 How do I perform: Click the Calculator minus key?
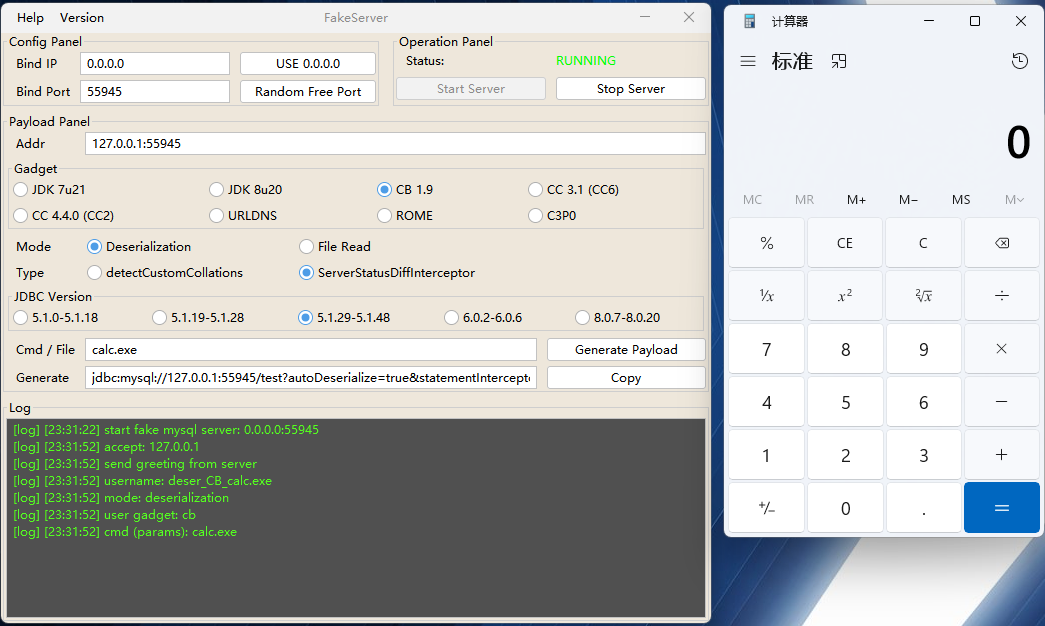[1002, 402]
